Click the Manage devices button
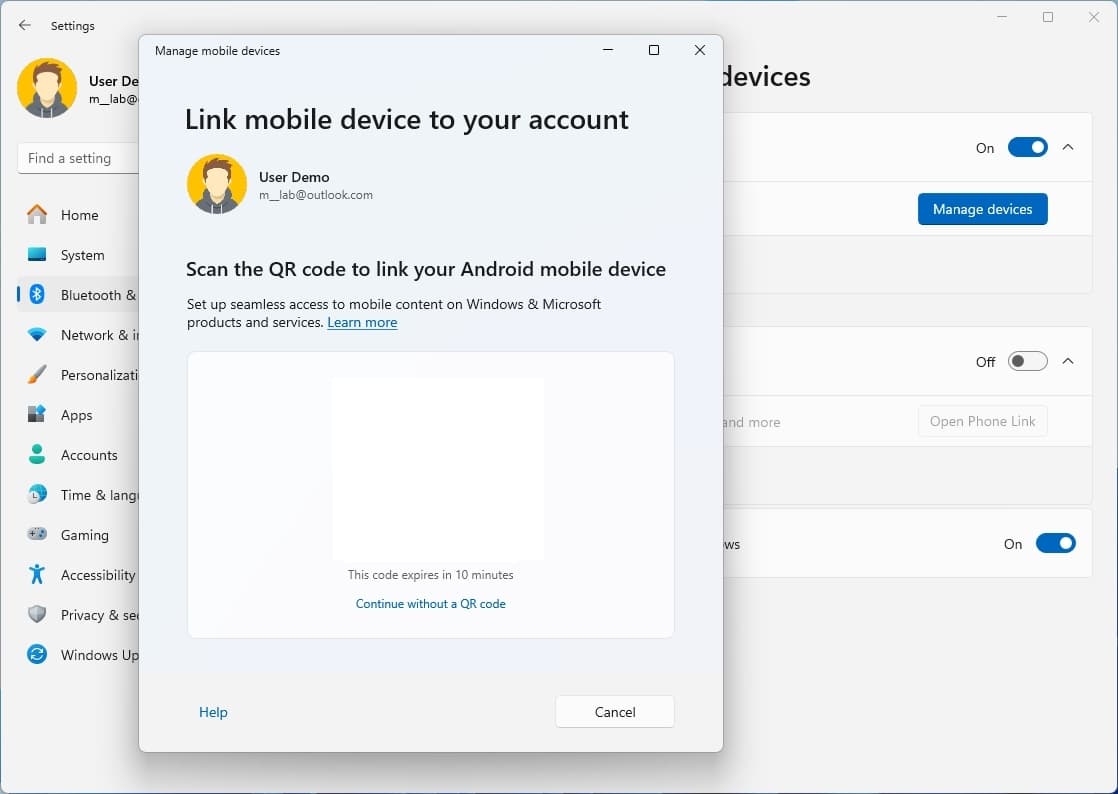 [x=982, y=209]
